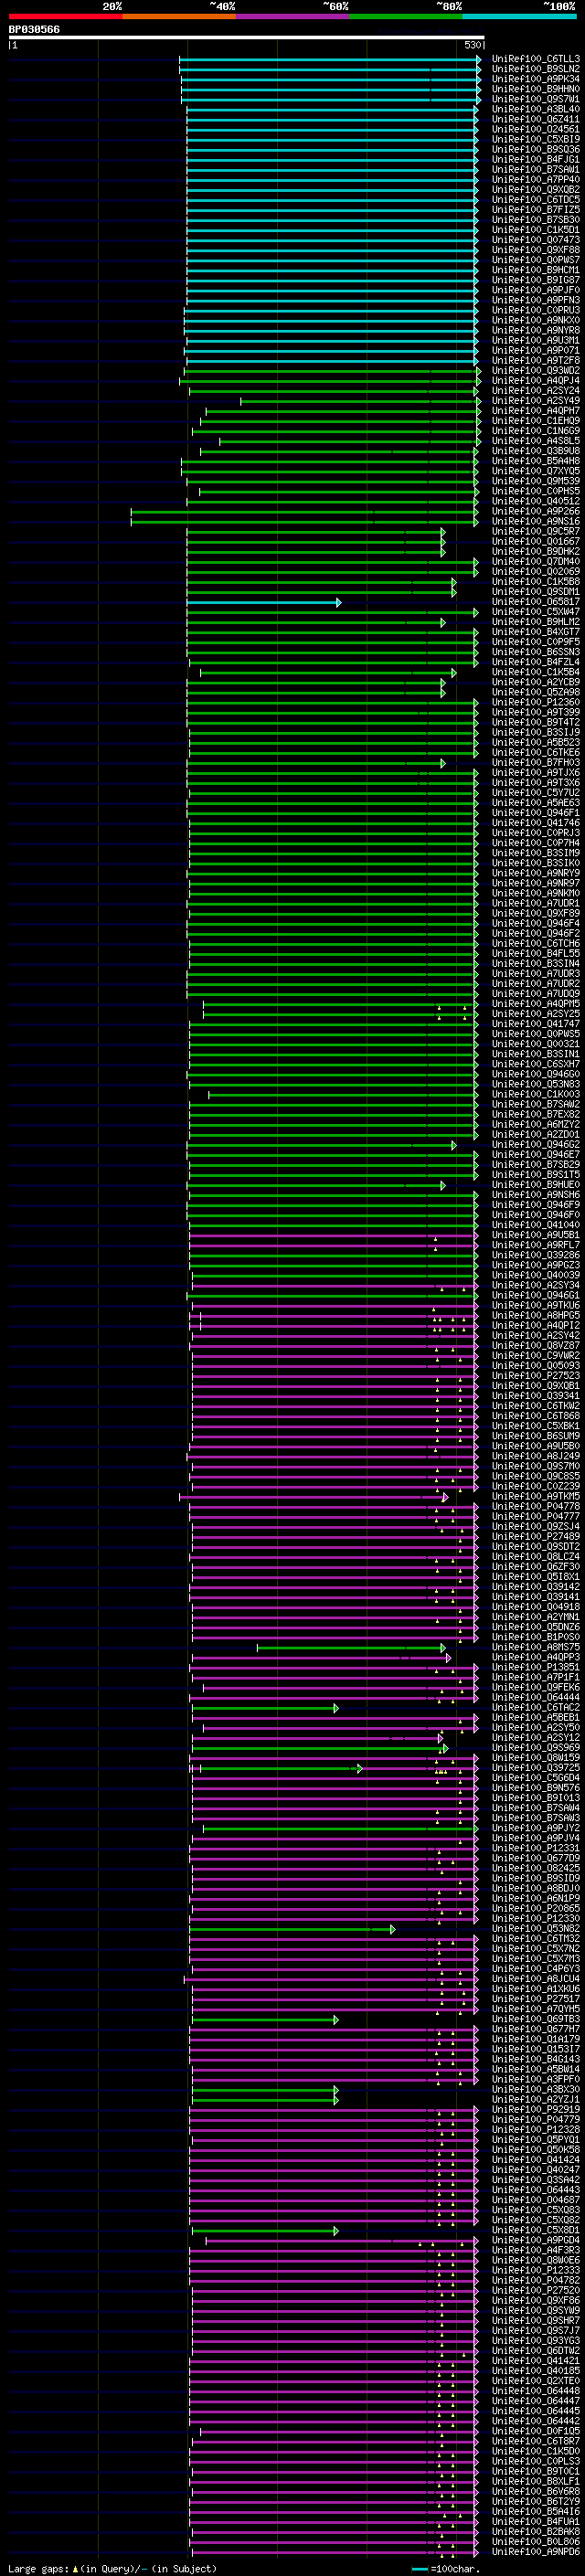Click label UniRef100_A4QPM5

click(536, 1004)
